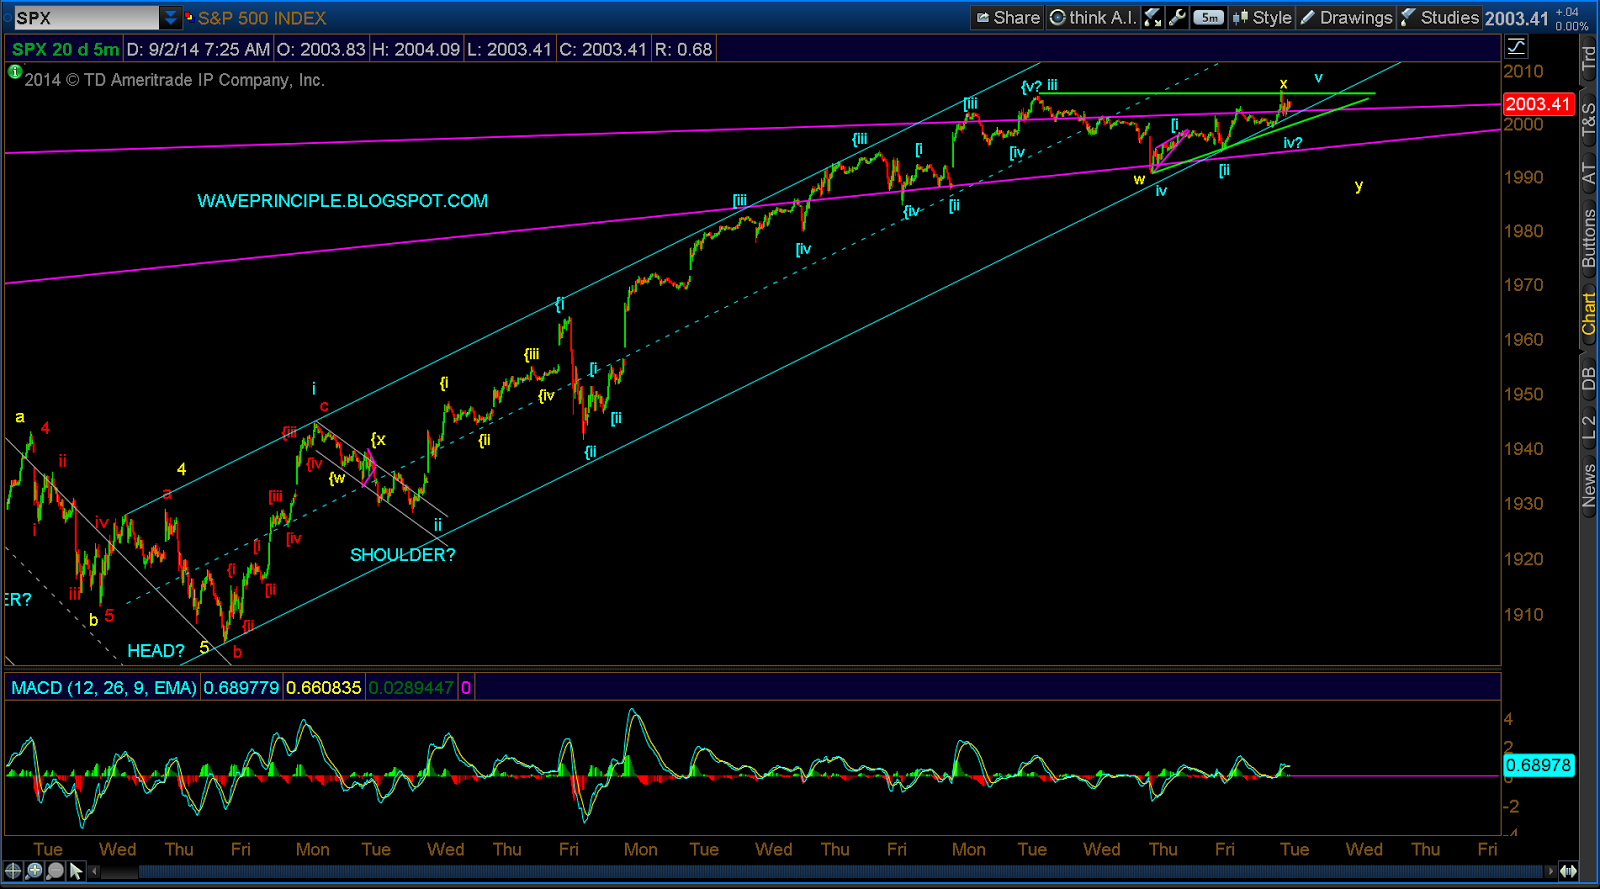The width and height of the screenshot is (1600, 889).
Task: Open the Buttons side tab
Action: 1588,238
